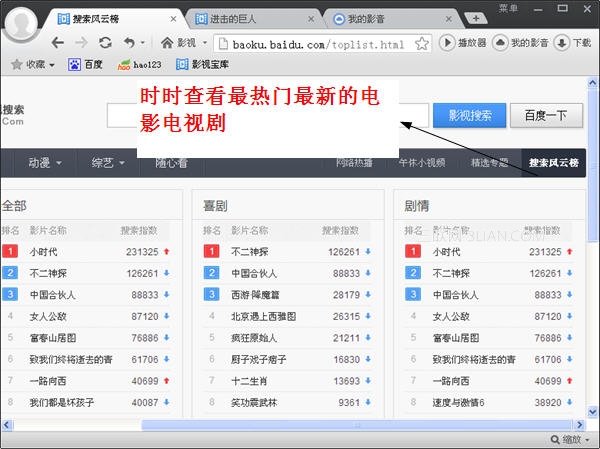Open 速度与激情6 in the 剧情 list
Image resolution: width=600 pixels, height=449 pixels.
(x=458, y=402)
